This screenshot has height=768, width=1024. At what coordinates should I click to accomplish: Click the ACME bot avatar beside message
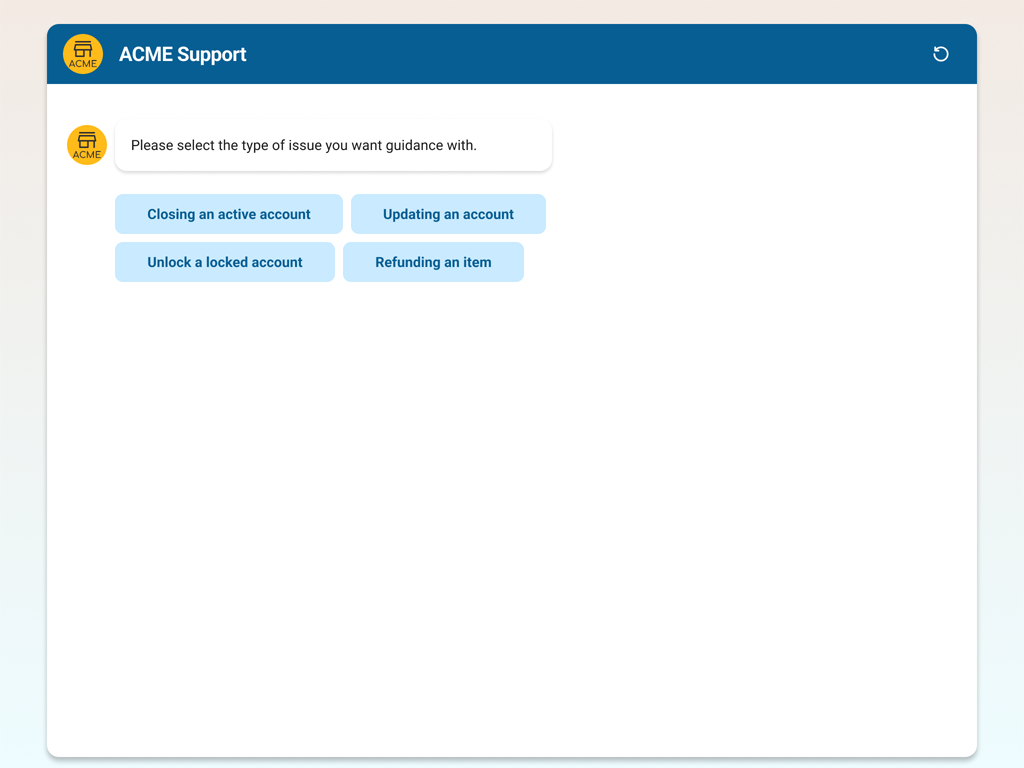(87, 145)
